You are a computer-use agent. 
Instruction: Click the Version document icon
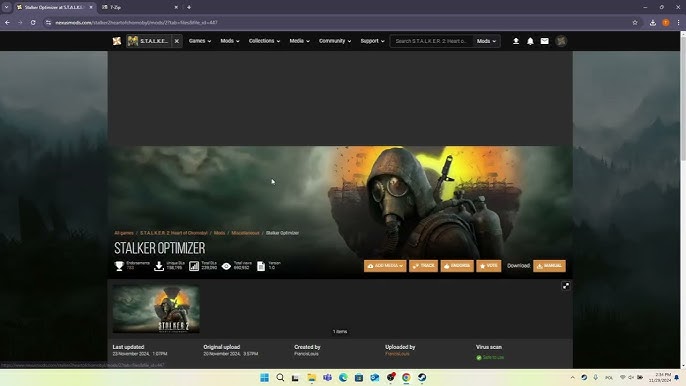(x=261, y=266)
